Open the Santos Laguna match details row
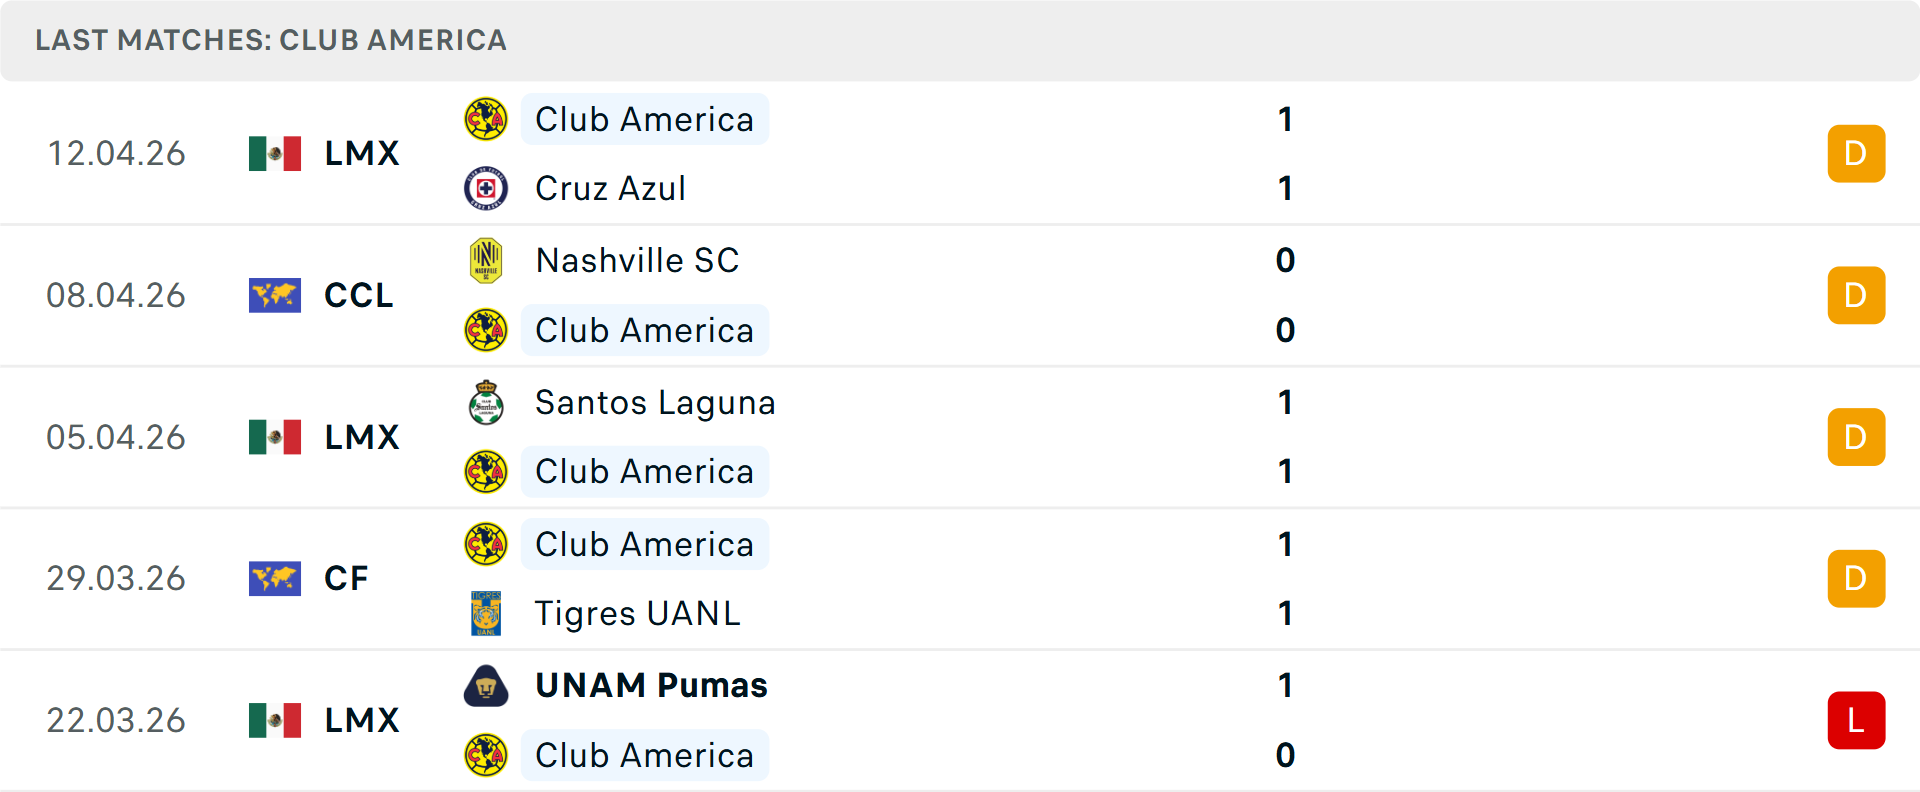Screen dimensions: 1920x792 960,437
